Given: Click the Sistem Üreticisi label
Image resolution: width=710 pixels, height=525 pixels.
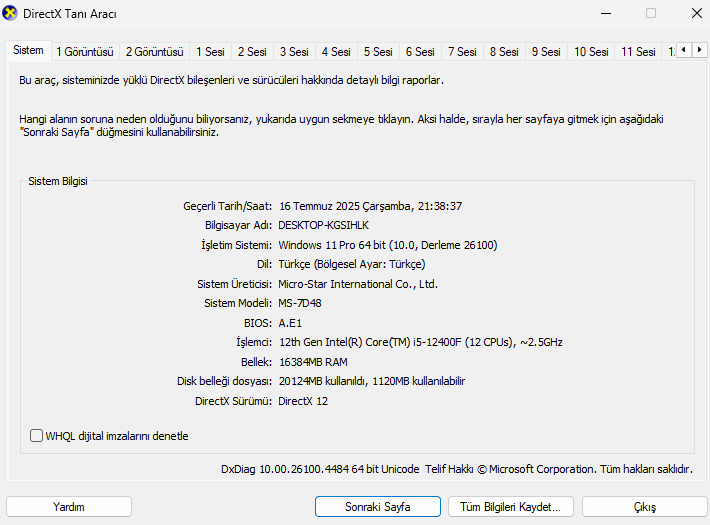Looking at the screenshot, I should click(235, 284).
